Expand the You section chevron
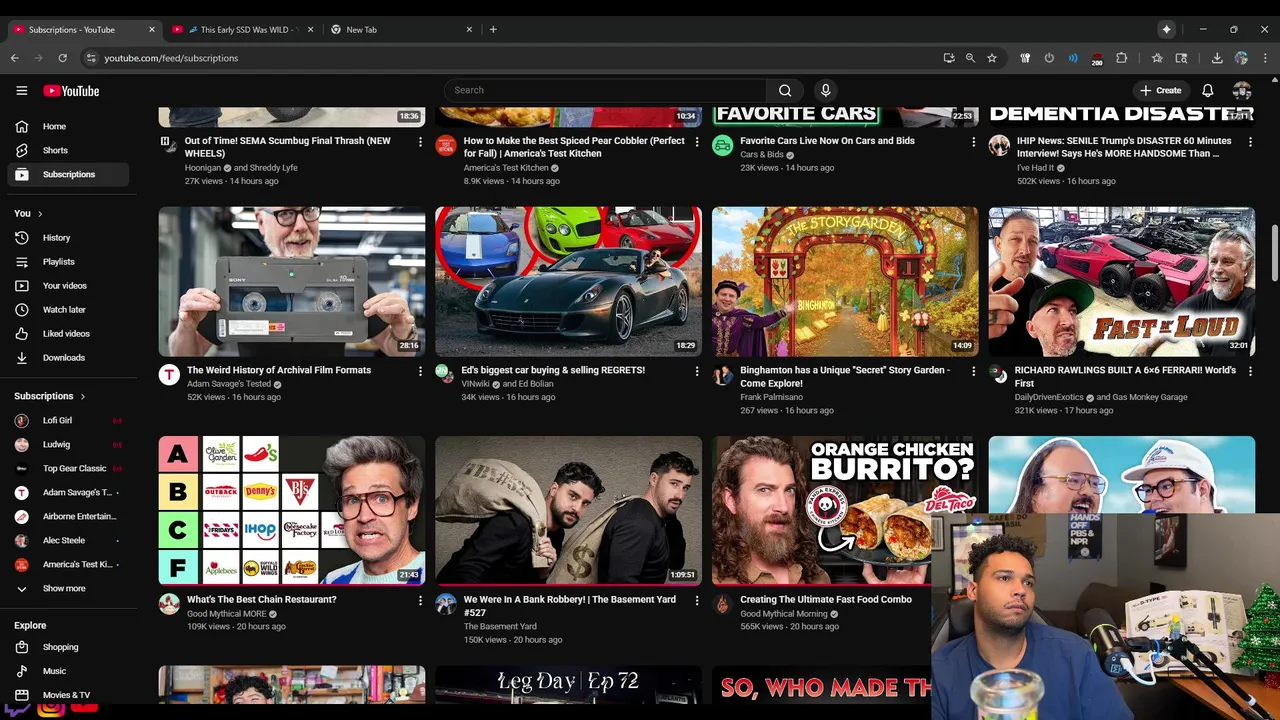Screen dimensions: 1280x720 (40, 213)
